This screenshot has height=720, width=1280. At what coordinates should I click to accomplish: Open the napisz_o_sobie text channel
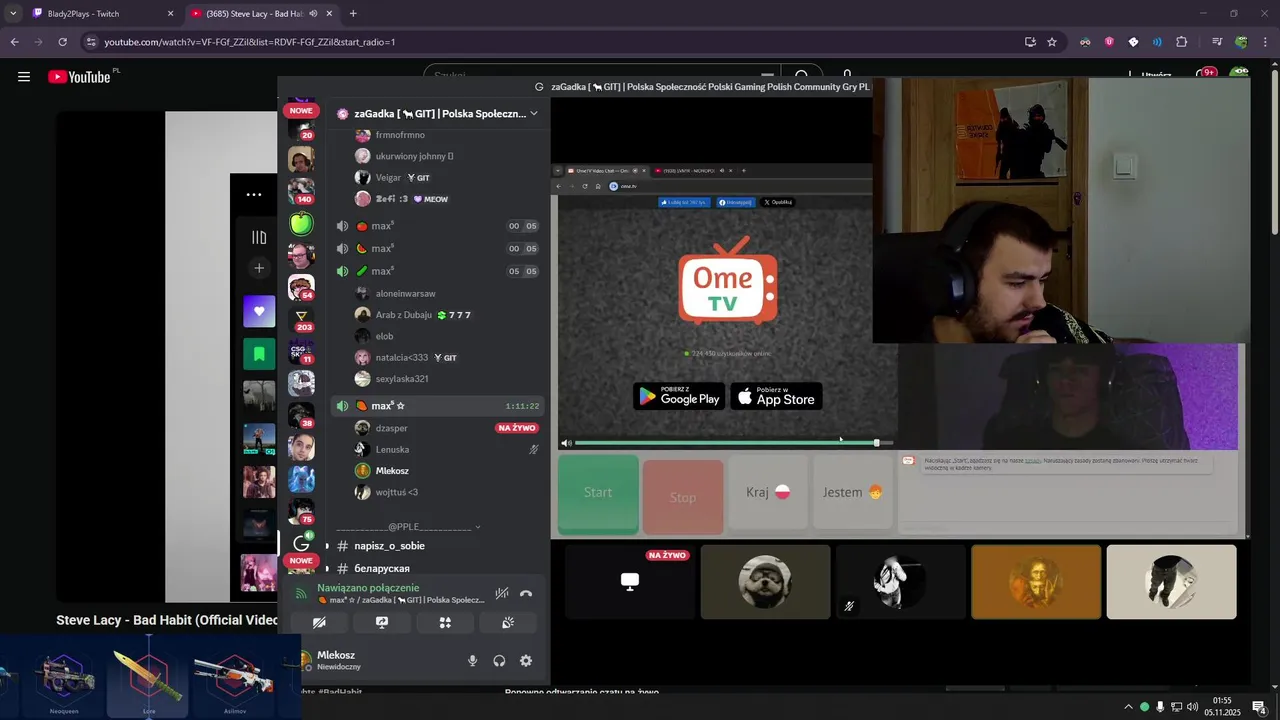coord(389,546)
